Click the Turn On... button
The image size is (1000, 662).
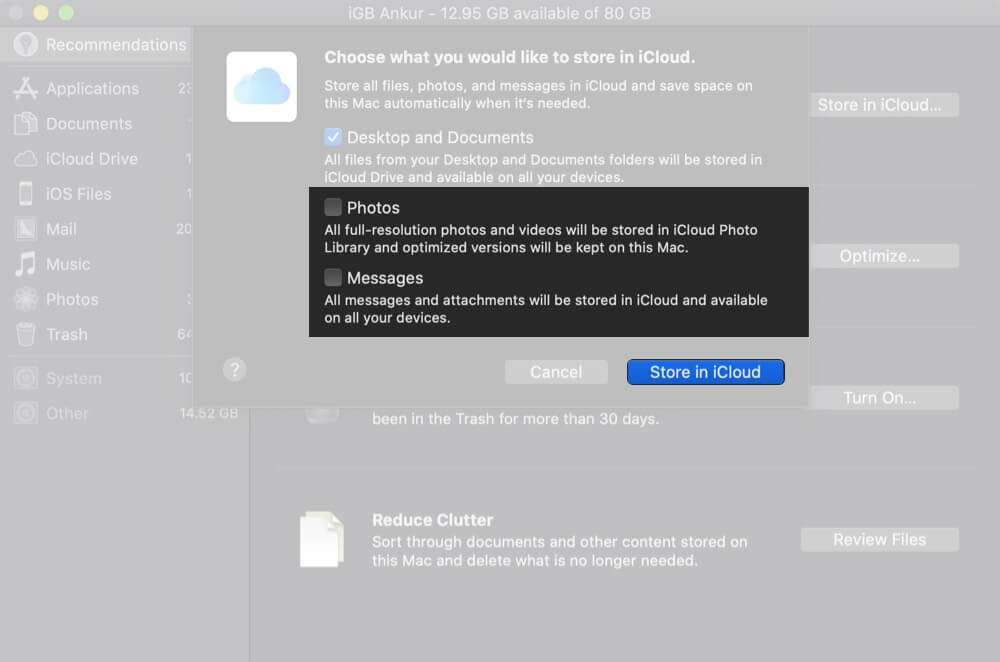[884, 398]
